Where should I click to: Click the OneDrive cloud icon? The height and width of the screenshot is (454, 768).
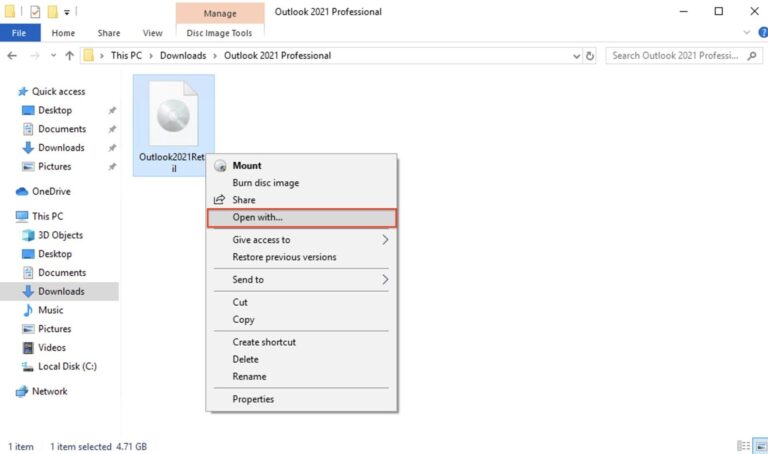point(22,191)
